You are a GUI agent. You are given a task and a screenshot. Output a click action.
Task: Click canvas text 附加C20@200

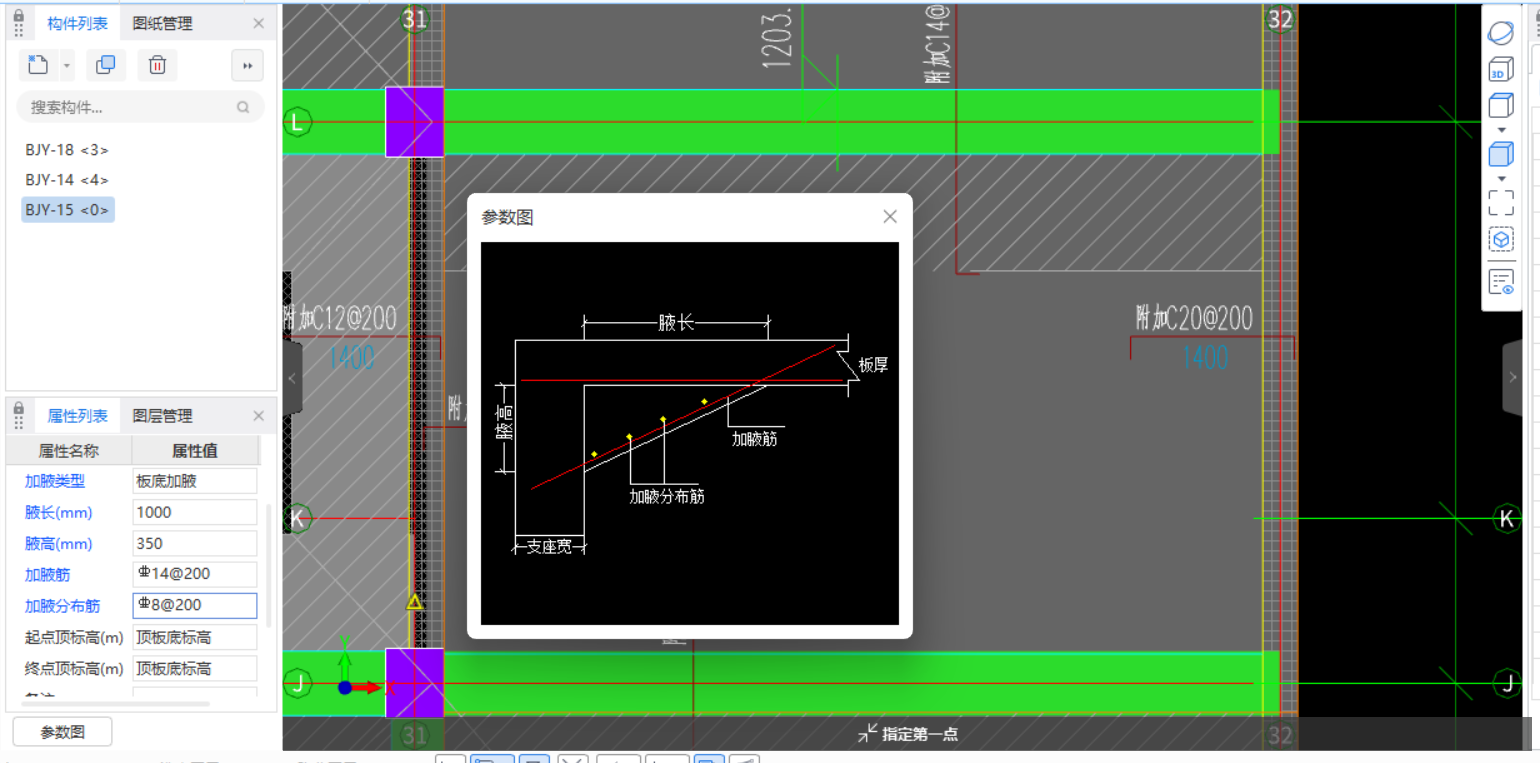click(1193, 319)
